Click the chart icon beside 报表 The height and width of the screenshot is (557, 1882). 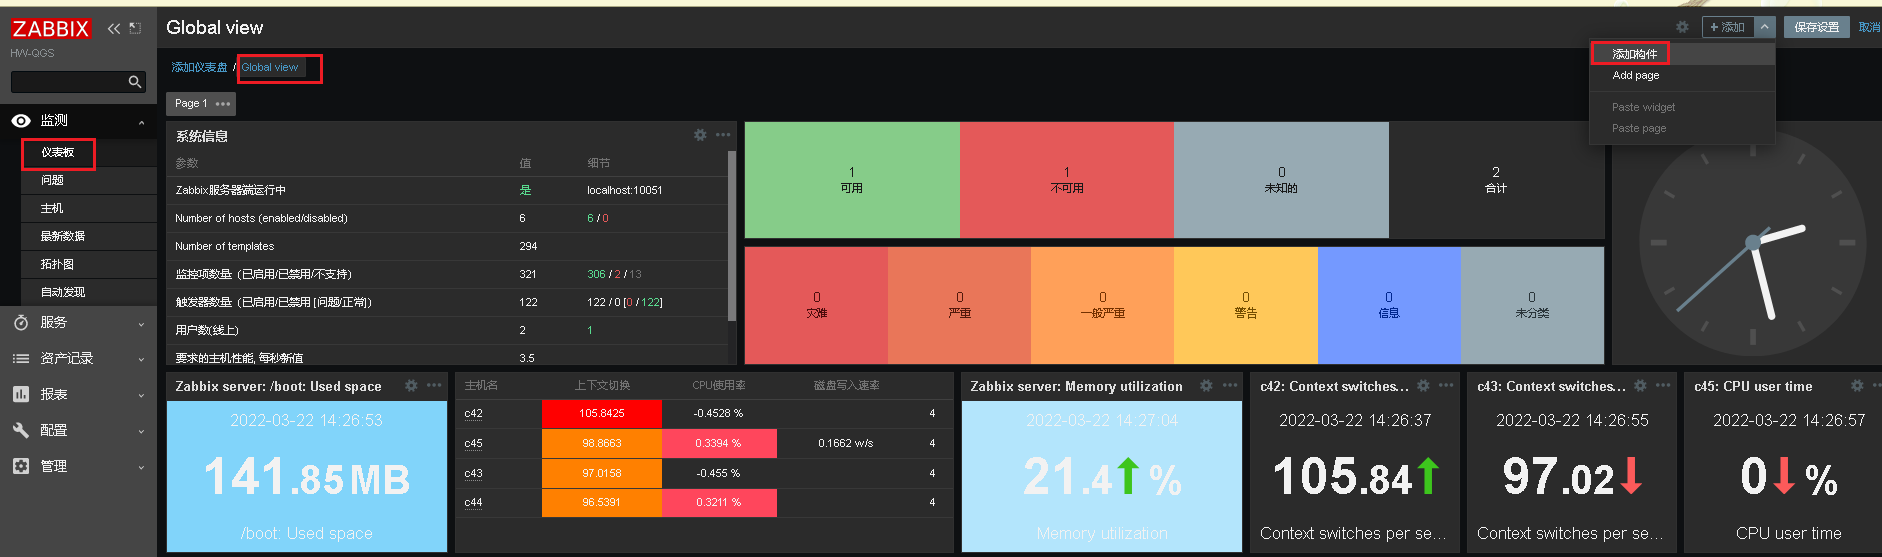(x=21, y=394)
